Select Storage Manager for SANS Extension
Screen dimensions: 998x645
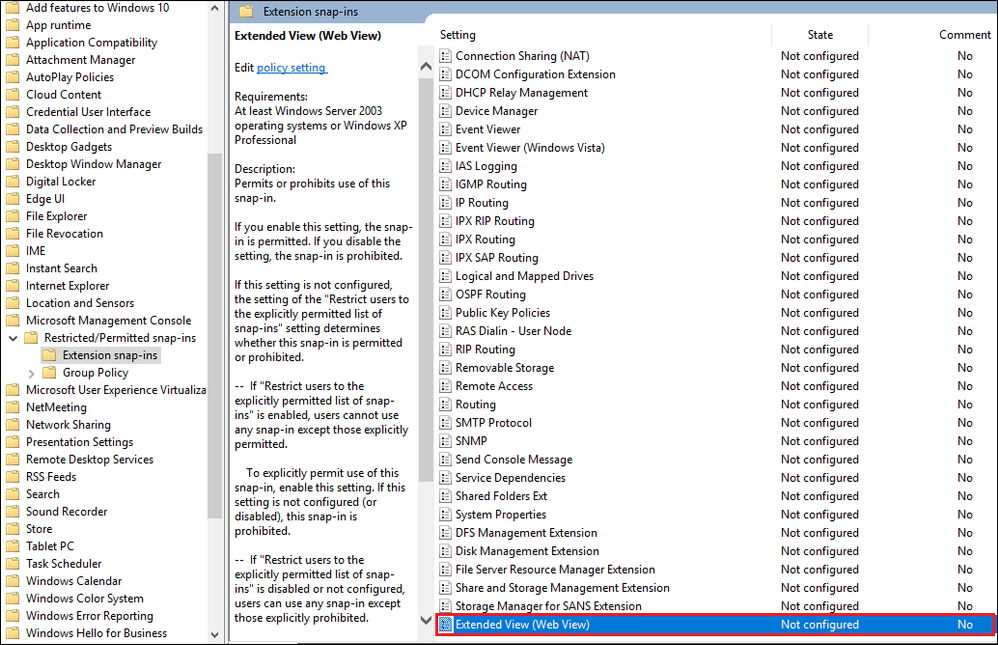(548, 606)
